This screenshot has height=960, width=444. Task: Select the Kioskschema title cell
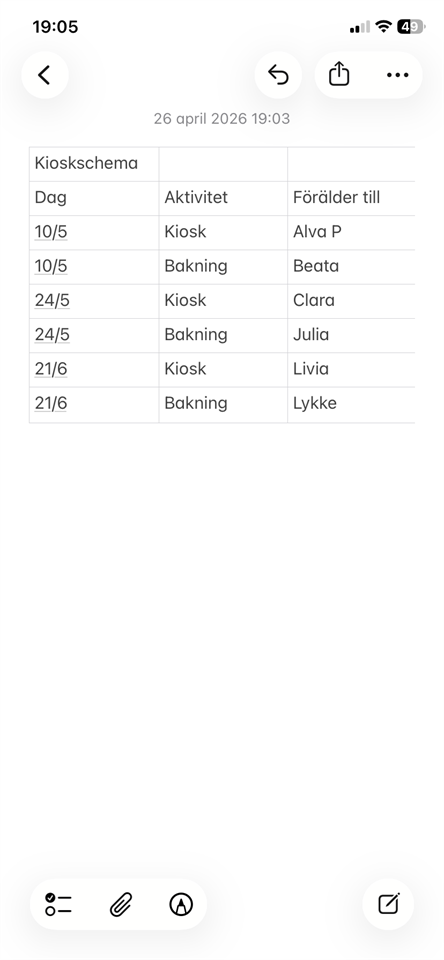click(x=94, y=164)
